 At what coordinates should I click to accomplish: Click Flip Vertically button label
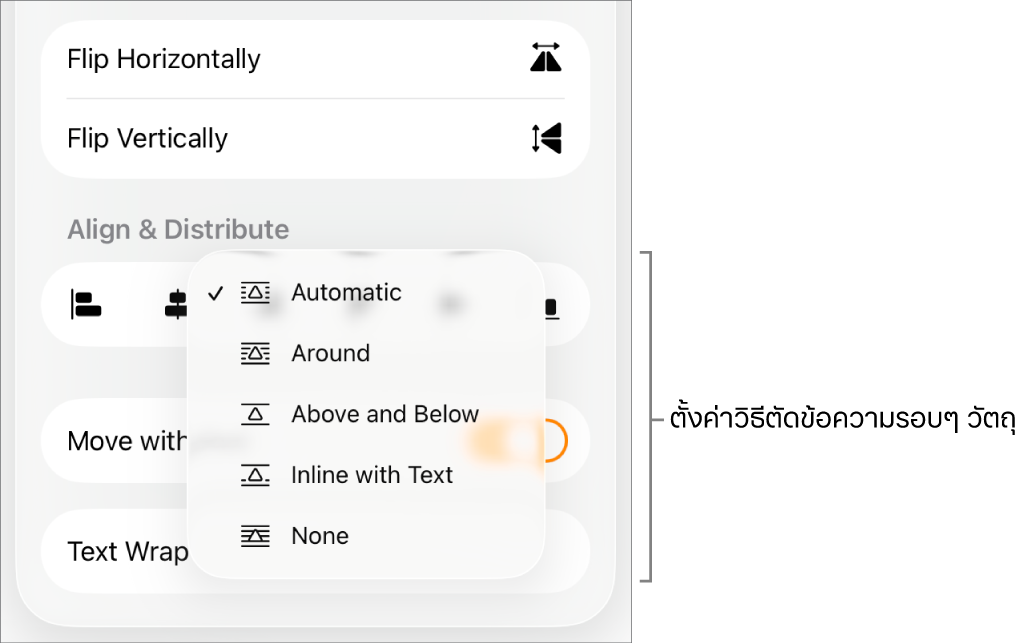148,138
